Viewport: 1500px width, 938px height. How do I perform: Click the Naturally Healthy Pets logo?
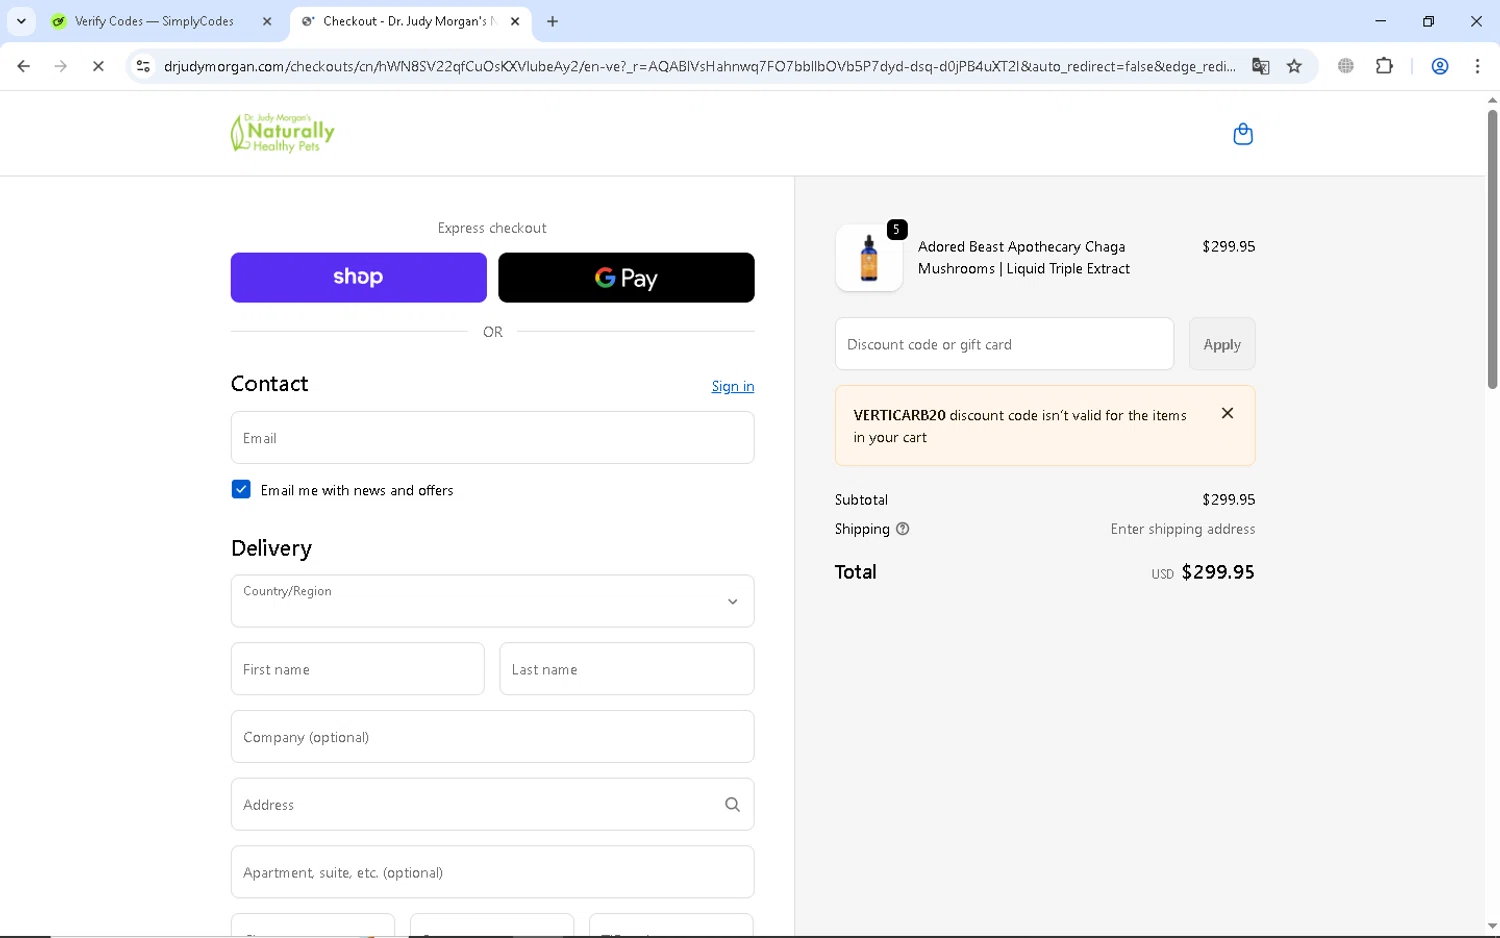click(x=282, y=133)
